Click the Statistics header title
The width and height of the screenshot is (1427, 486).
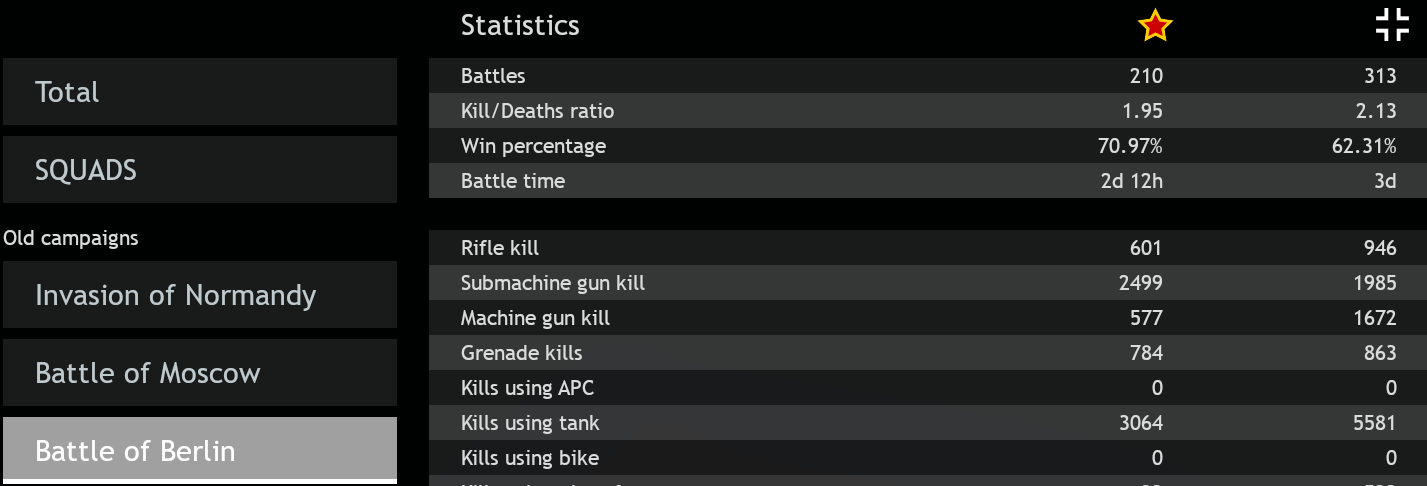pyautogui.click(x=520, y=25)
